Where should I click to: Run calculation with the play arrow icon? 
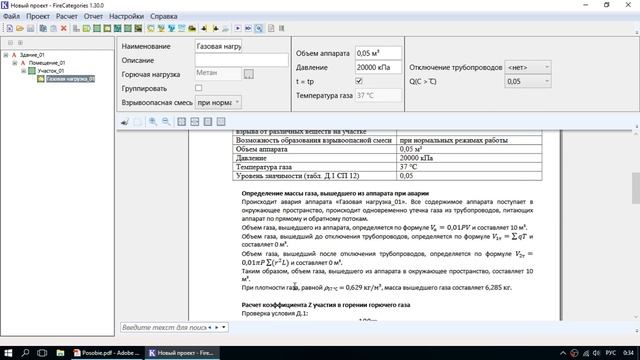click(x=238, y=29)
